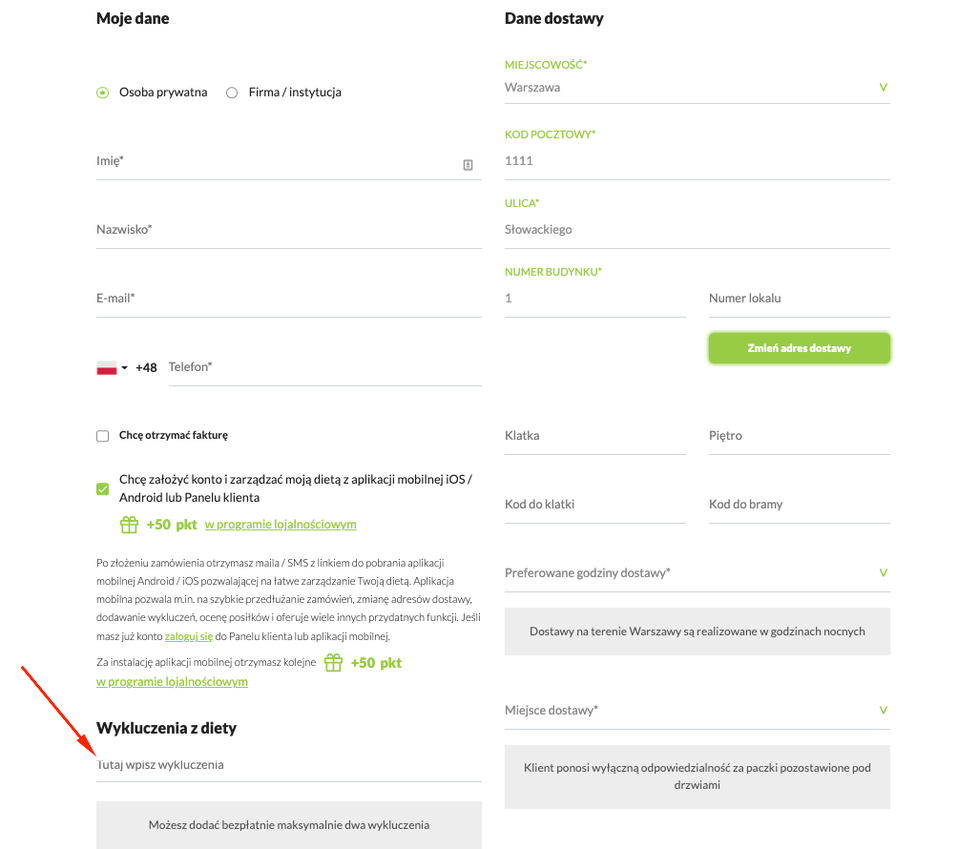Click the gift icon beside +50 pkt
958x849 pixels.
tap(129, 525)
